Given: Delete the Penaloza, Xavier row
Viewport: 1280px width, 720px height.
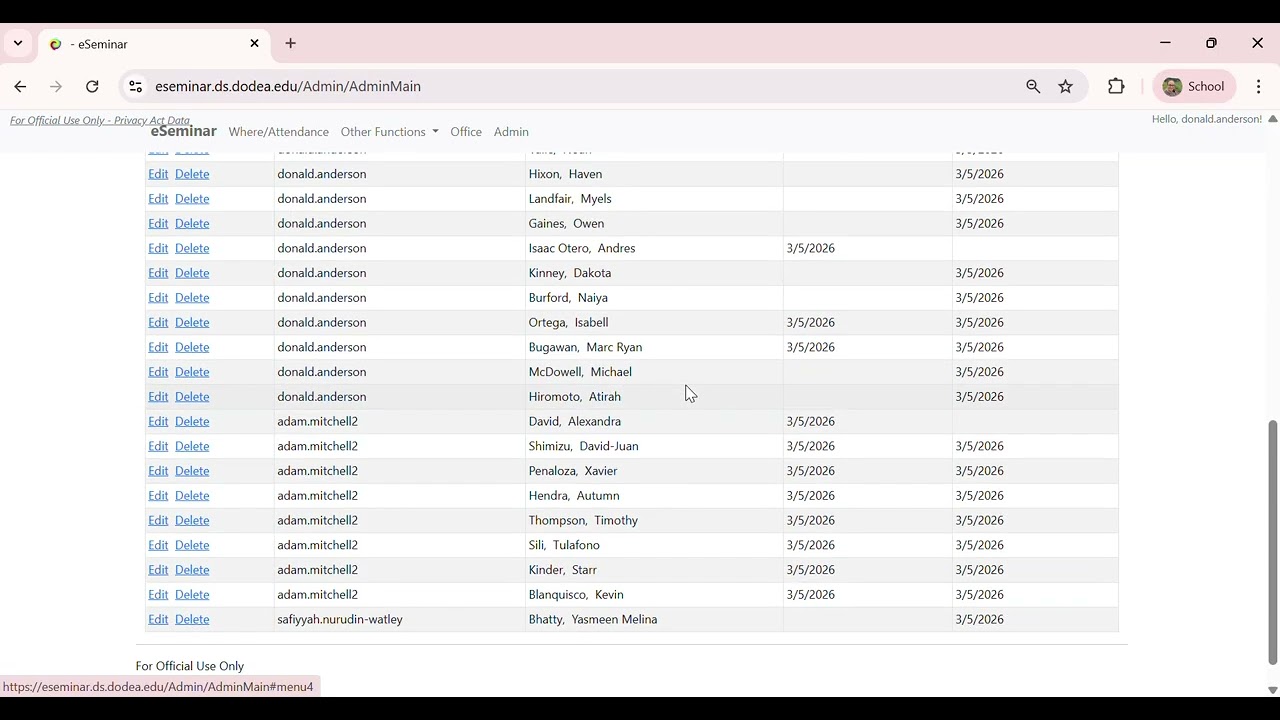Looking at the screenshot, I should tap(192, 471).
